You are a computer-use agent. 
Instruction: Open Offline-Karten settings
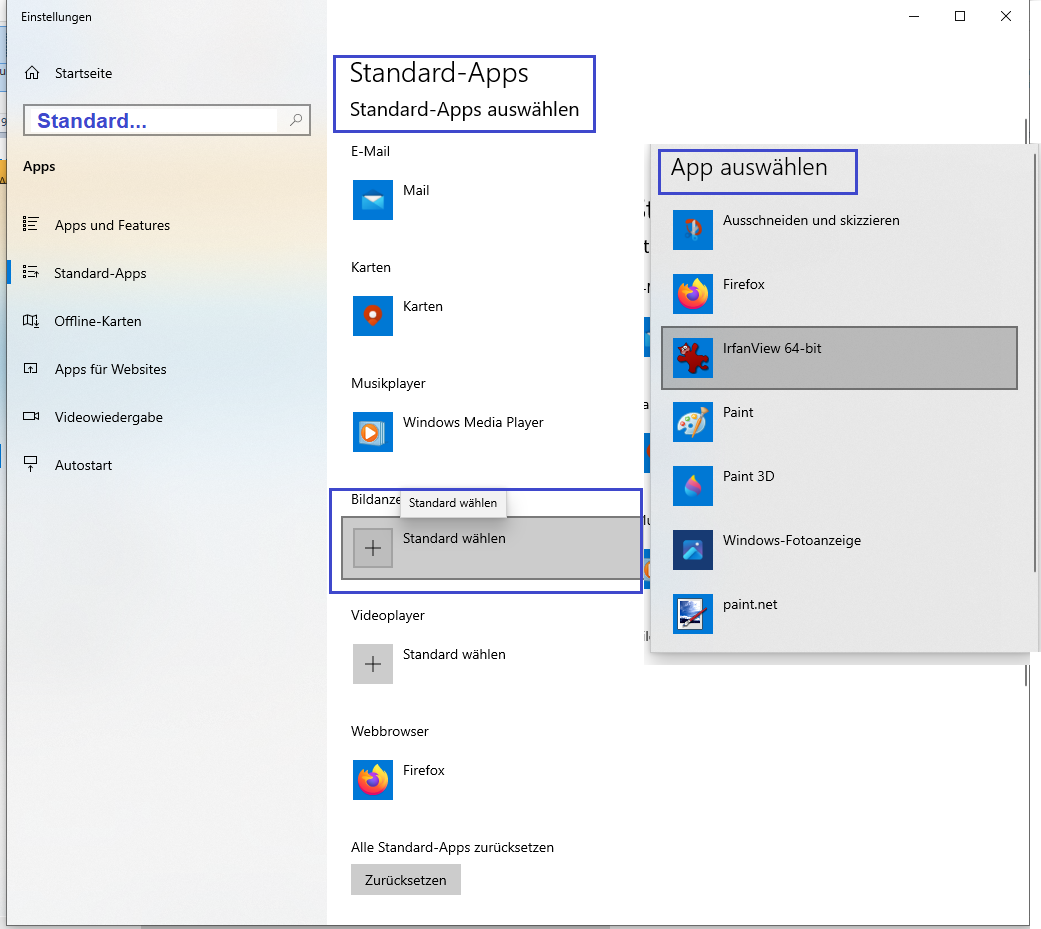coord(167,321)
